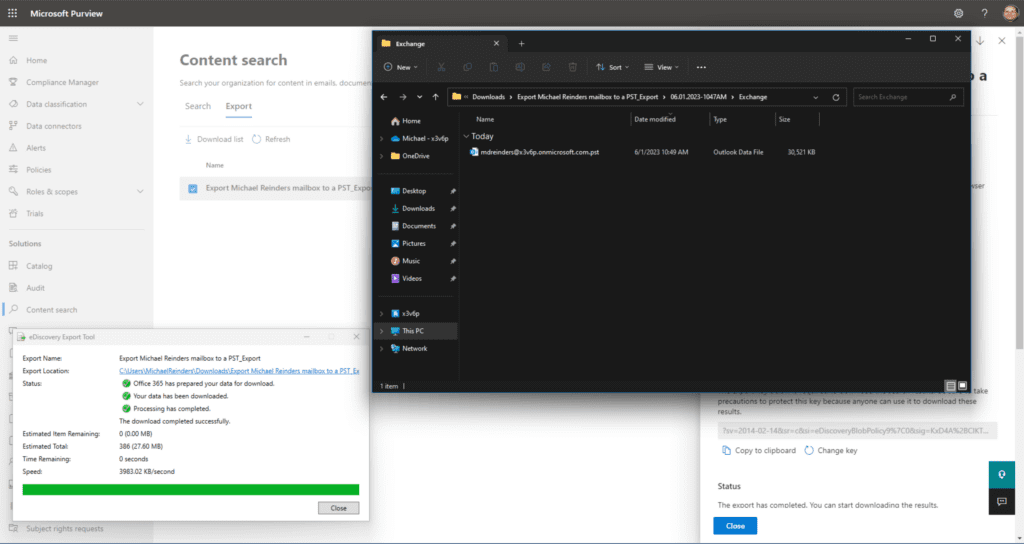Refresh the export list
Viewport: 1024px width, 544px height.
click(271, 139)
